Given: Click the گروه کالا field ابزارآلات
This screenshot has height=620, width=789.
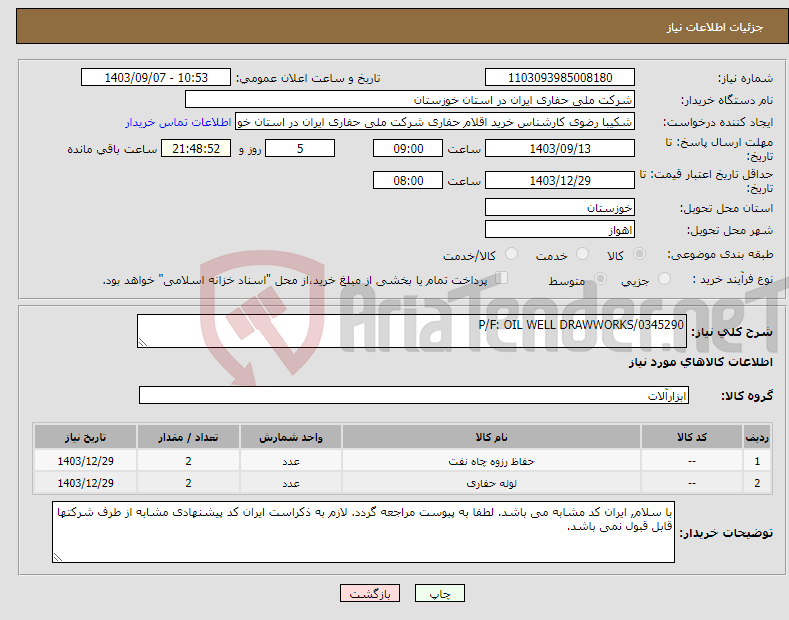Looking at the screenshot, I should 414,396.
